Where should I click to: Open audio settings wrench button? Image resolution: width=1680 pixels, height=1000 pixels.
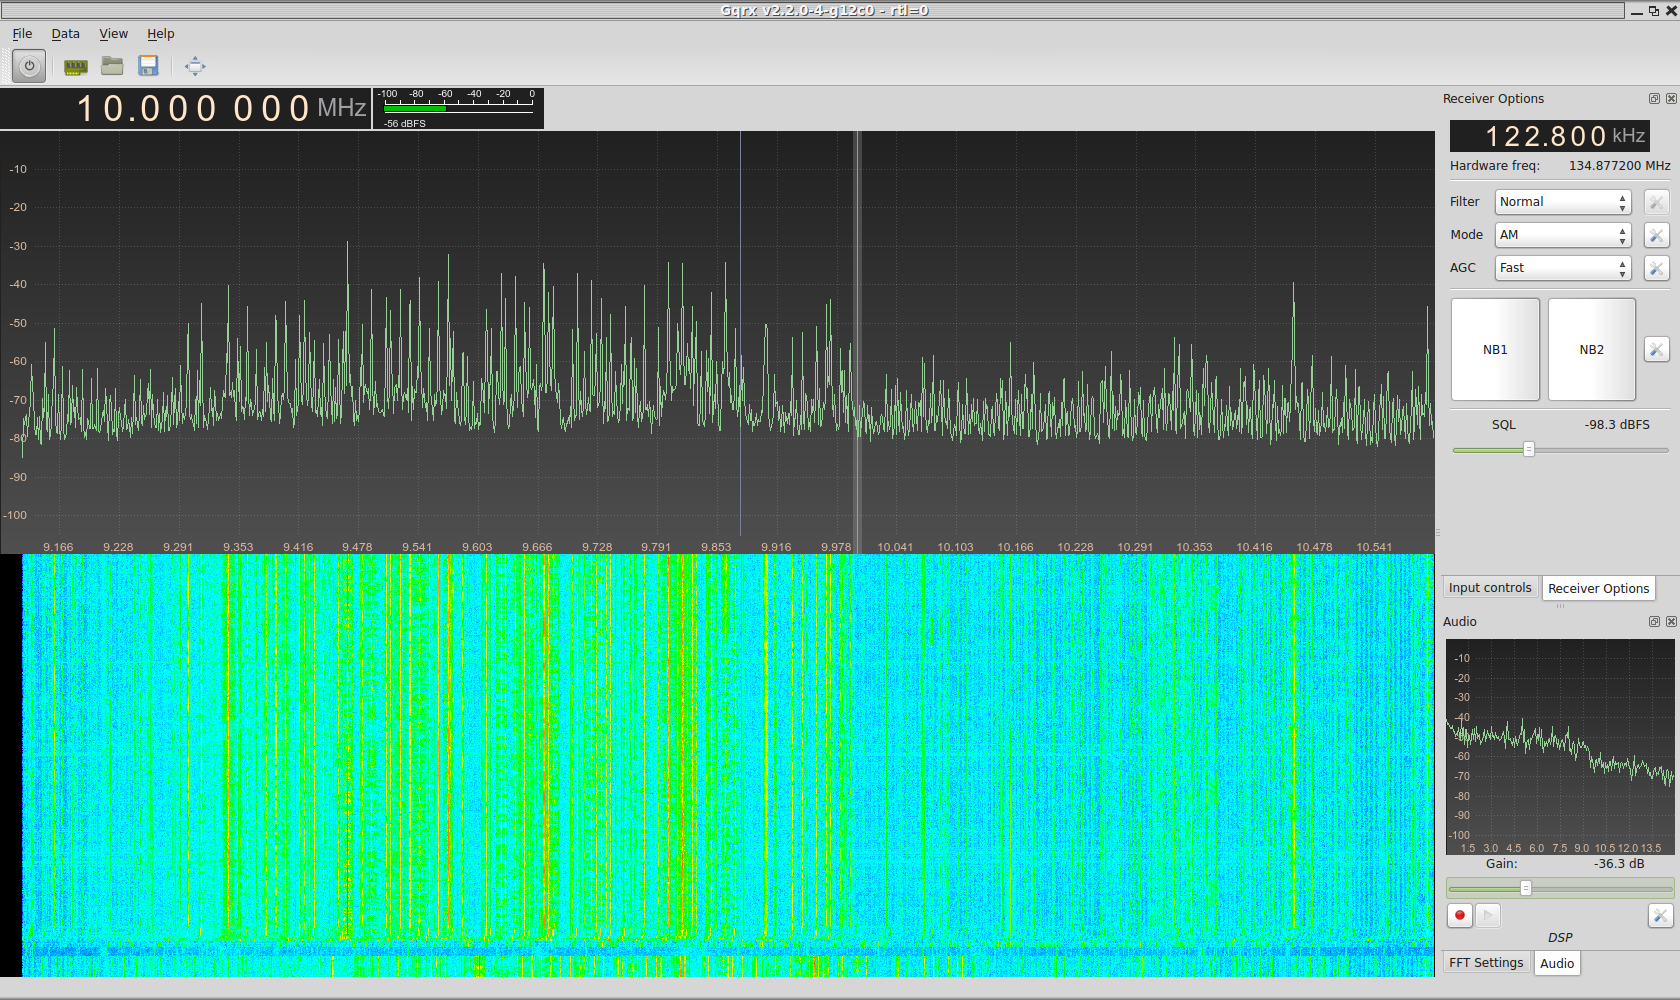(x=1659, y=915)
